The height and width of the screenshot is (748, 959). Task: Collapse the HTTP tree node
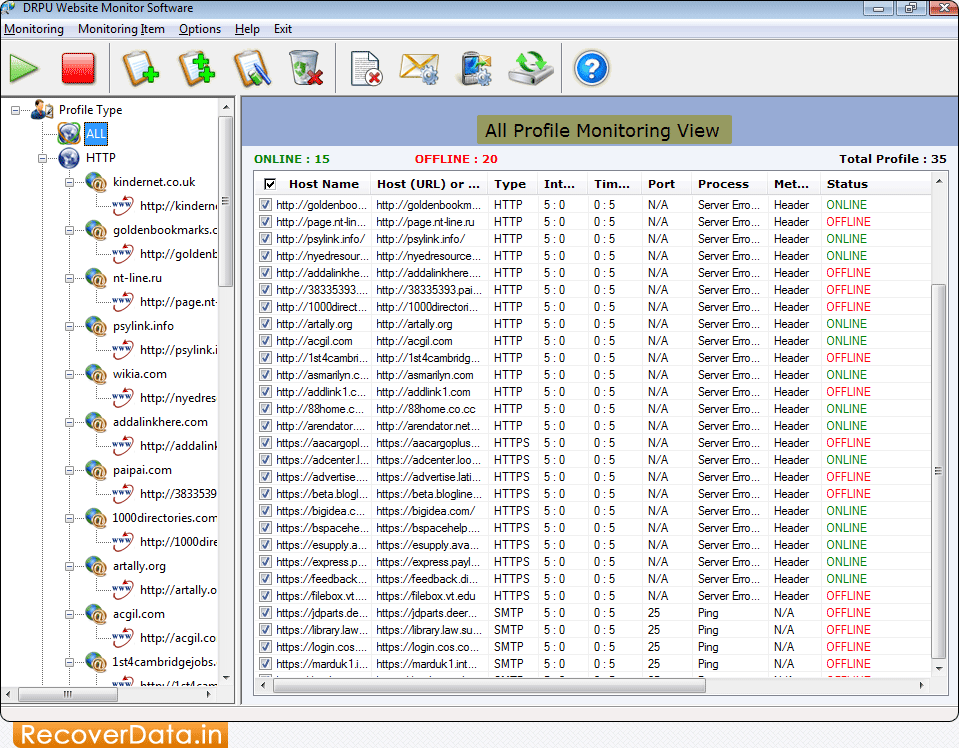42,158
